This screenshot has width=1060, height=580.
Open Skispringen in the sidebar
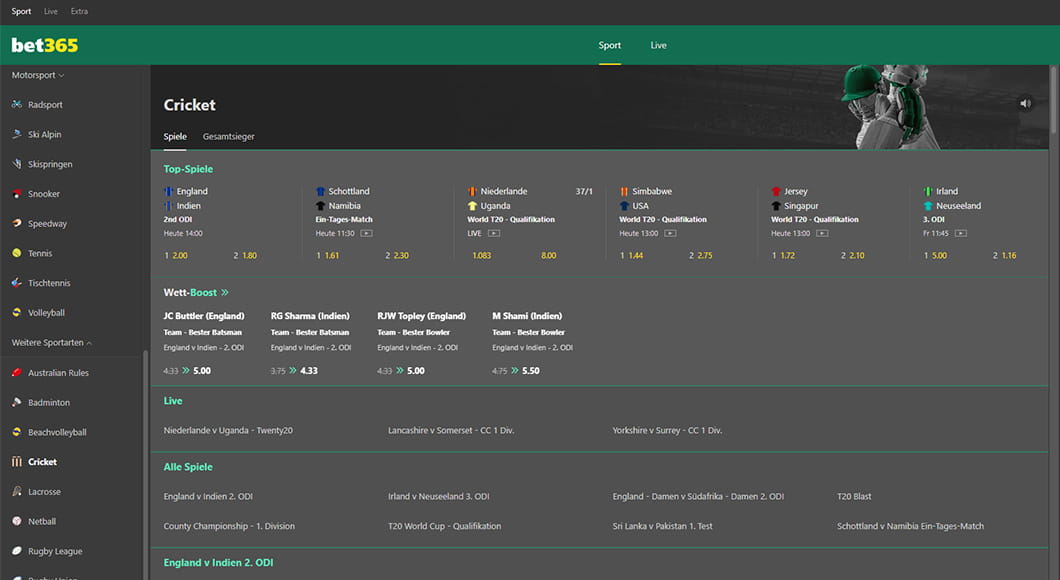click(x=50, y=164)
